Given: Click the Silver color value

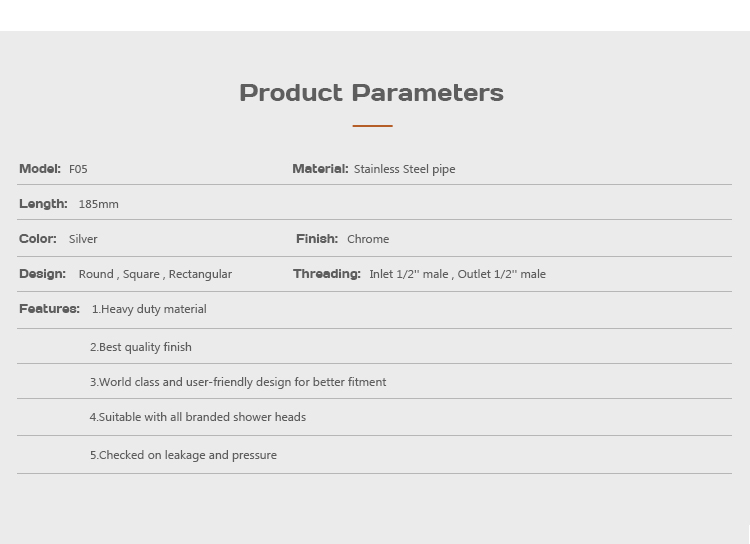Looking at the screenshot, I should 83,240.
